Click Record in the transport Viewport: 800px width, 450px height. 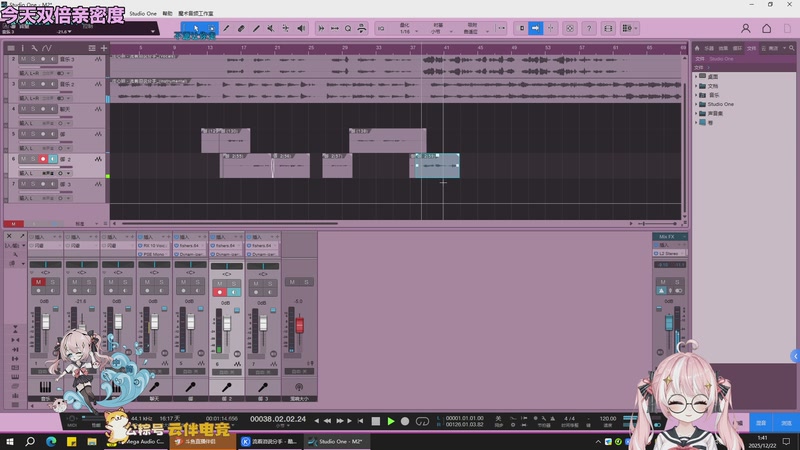coord(405,421)
